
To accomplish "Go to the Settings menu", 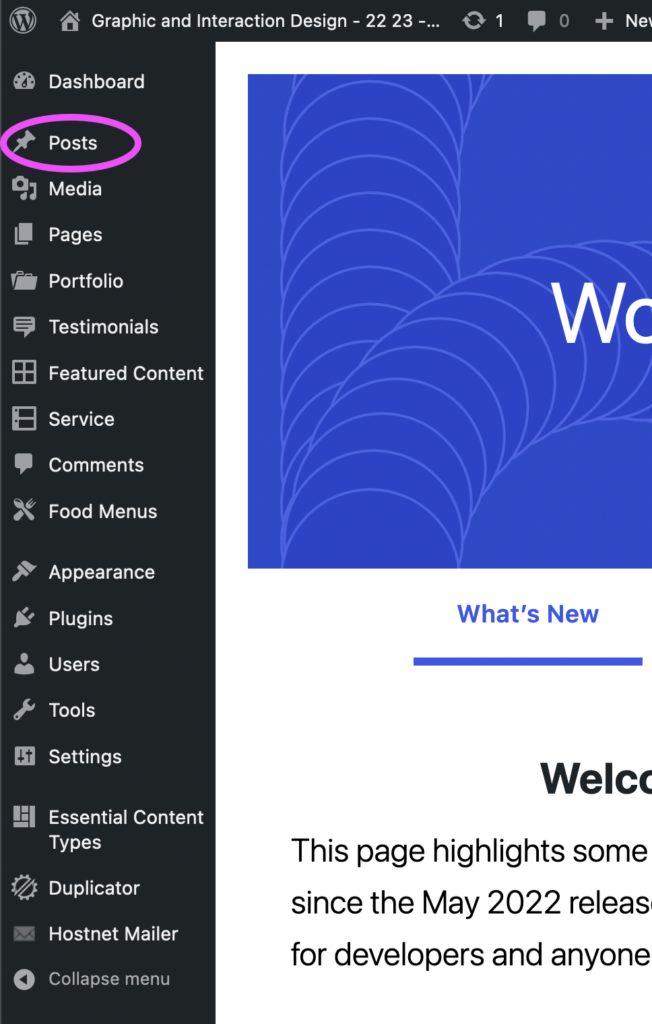I will (85, 757).
